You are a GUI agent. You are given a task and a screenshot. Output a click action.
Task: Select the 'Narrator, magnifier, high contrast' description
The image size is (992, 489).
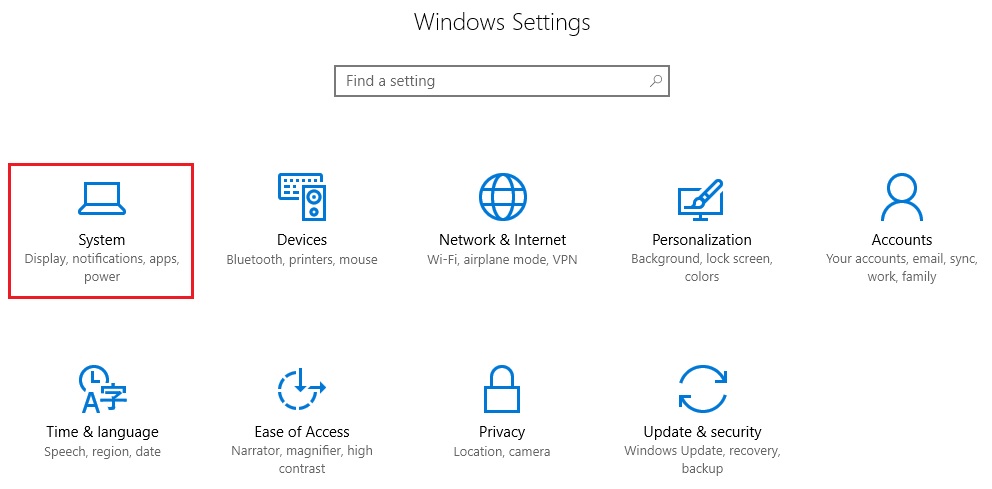click(x=301, y=459)
